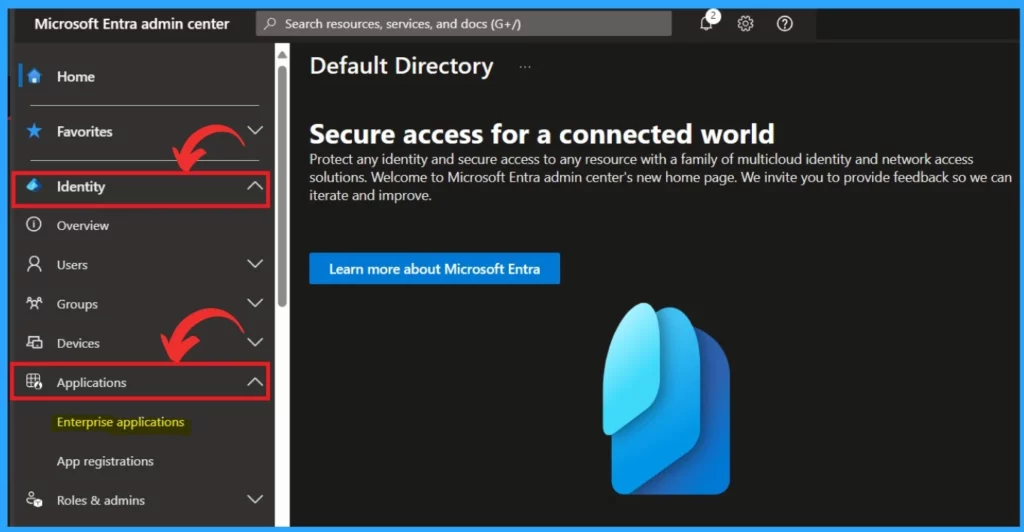
Task: Click the Home house icon
Action: (35, 76)
